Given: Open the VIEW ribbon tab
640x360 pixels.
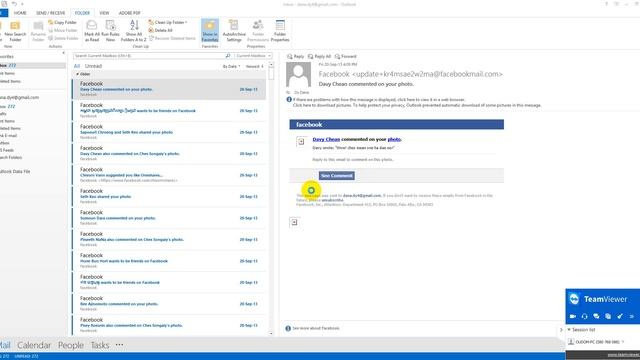Looking at the screenshot, I should (x=104, y=13).
